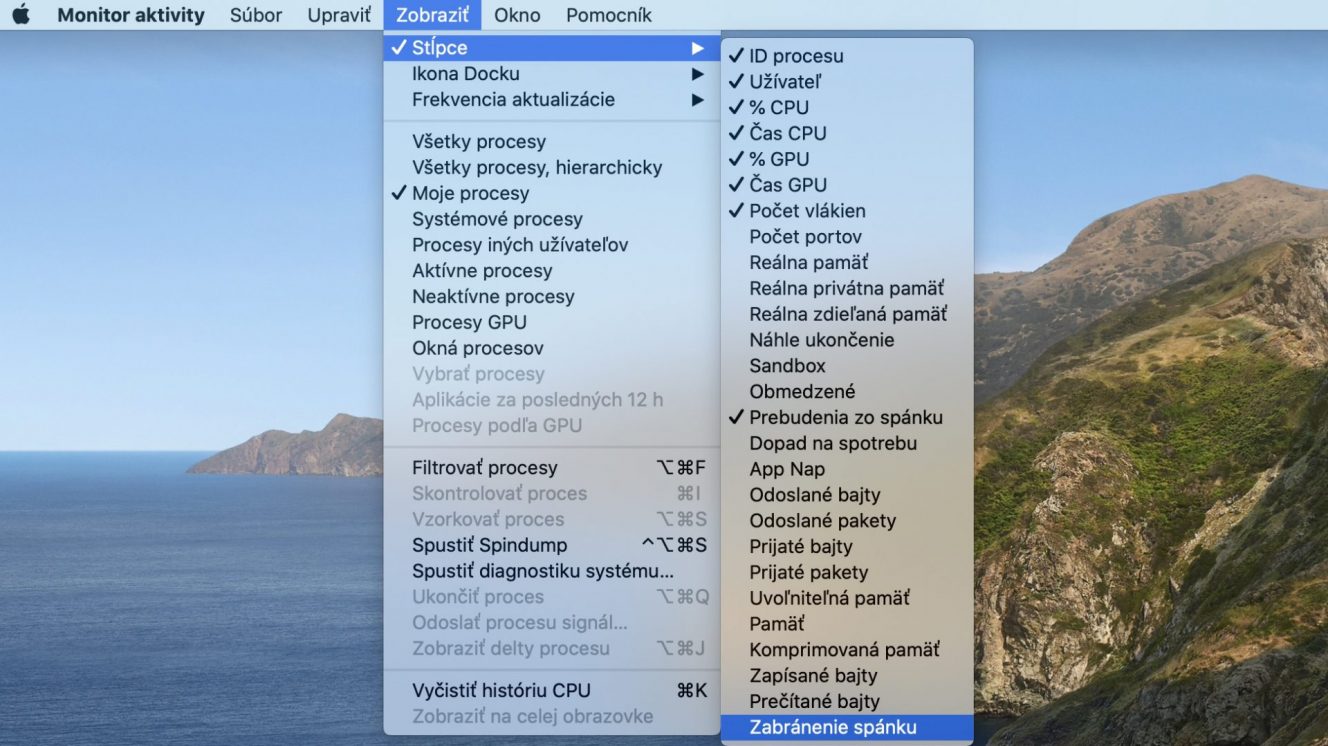
Task: Uncheck the Počet vlákien column
Action: 847,211
